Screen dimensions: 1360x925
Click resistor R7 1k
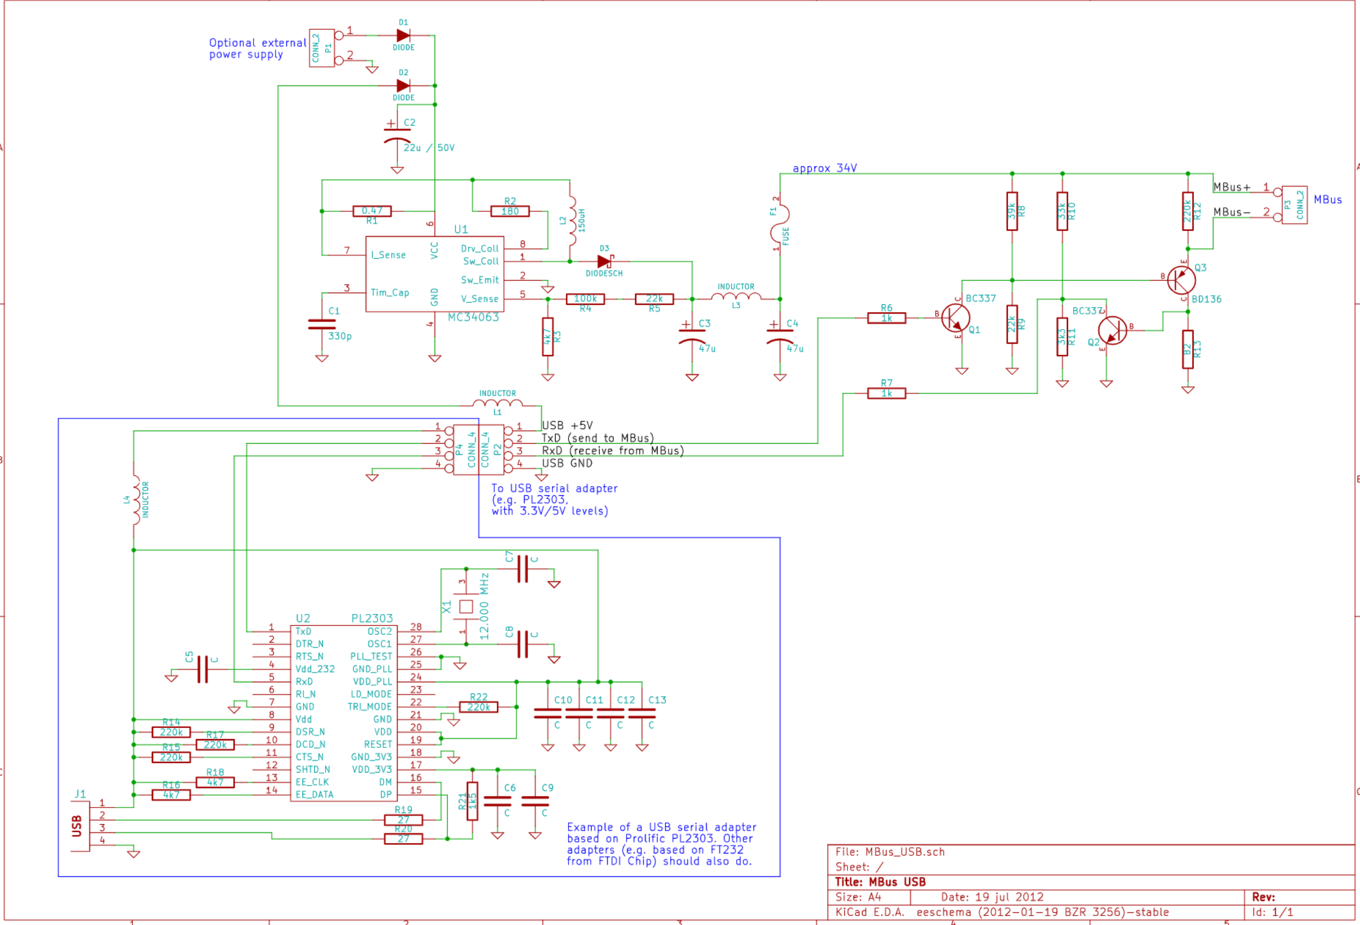coord(886,393)
